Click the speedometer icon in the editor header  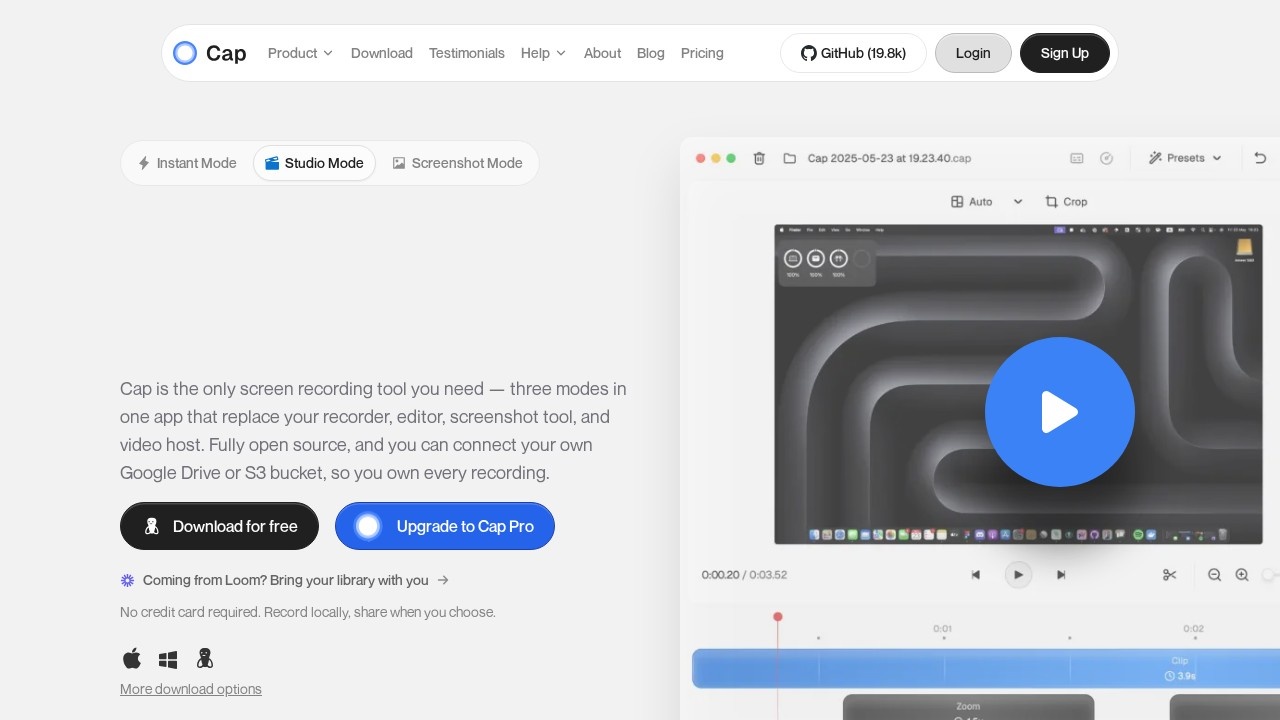click(1107, 158)
